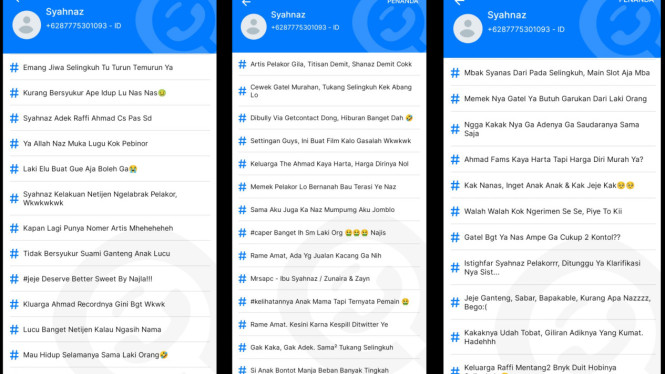Click hash icon beside 'Sama Aku Juga Ka Naz'
Screen dimensions: 665x374
[x=242, y=209]
